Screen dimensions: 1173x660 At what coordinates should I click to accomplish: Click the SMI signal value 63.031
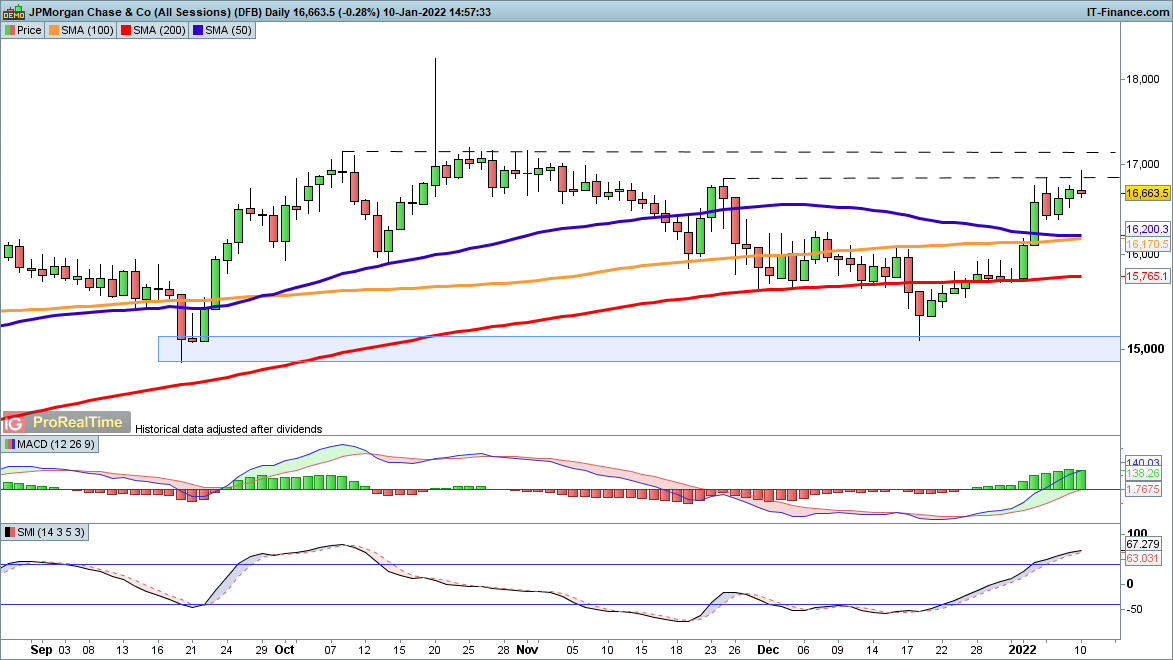coord(1143,558)
